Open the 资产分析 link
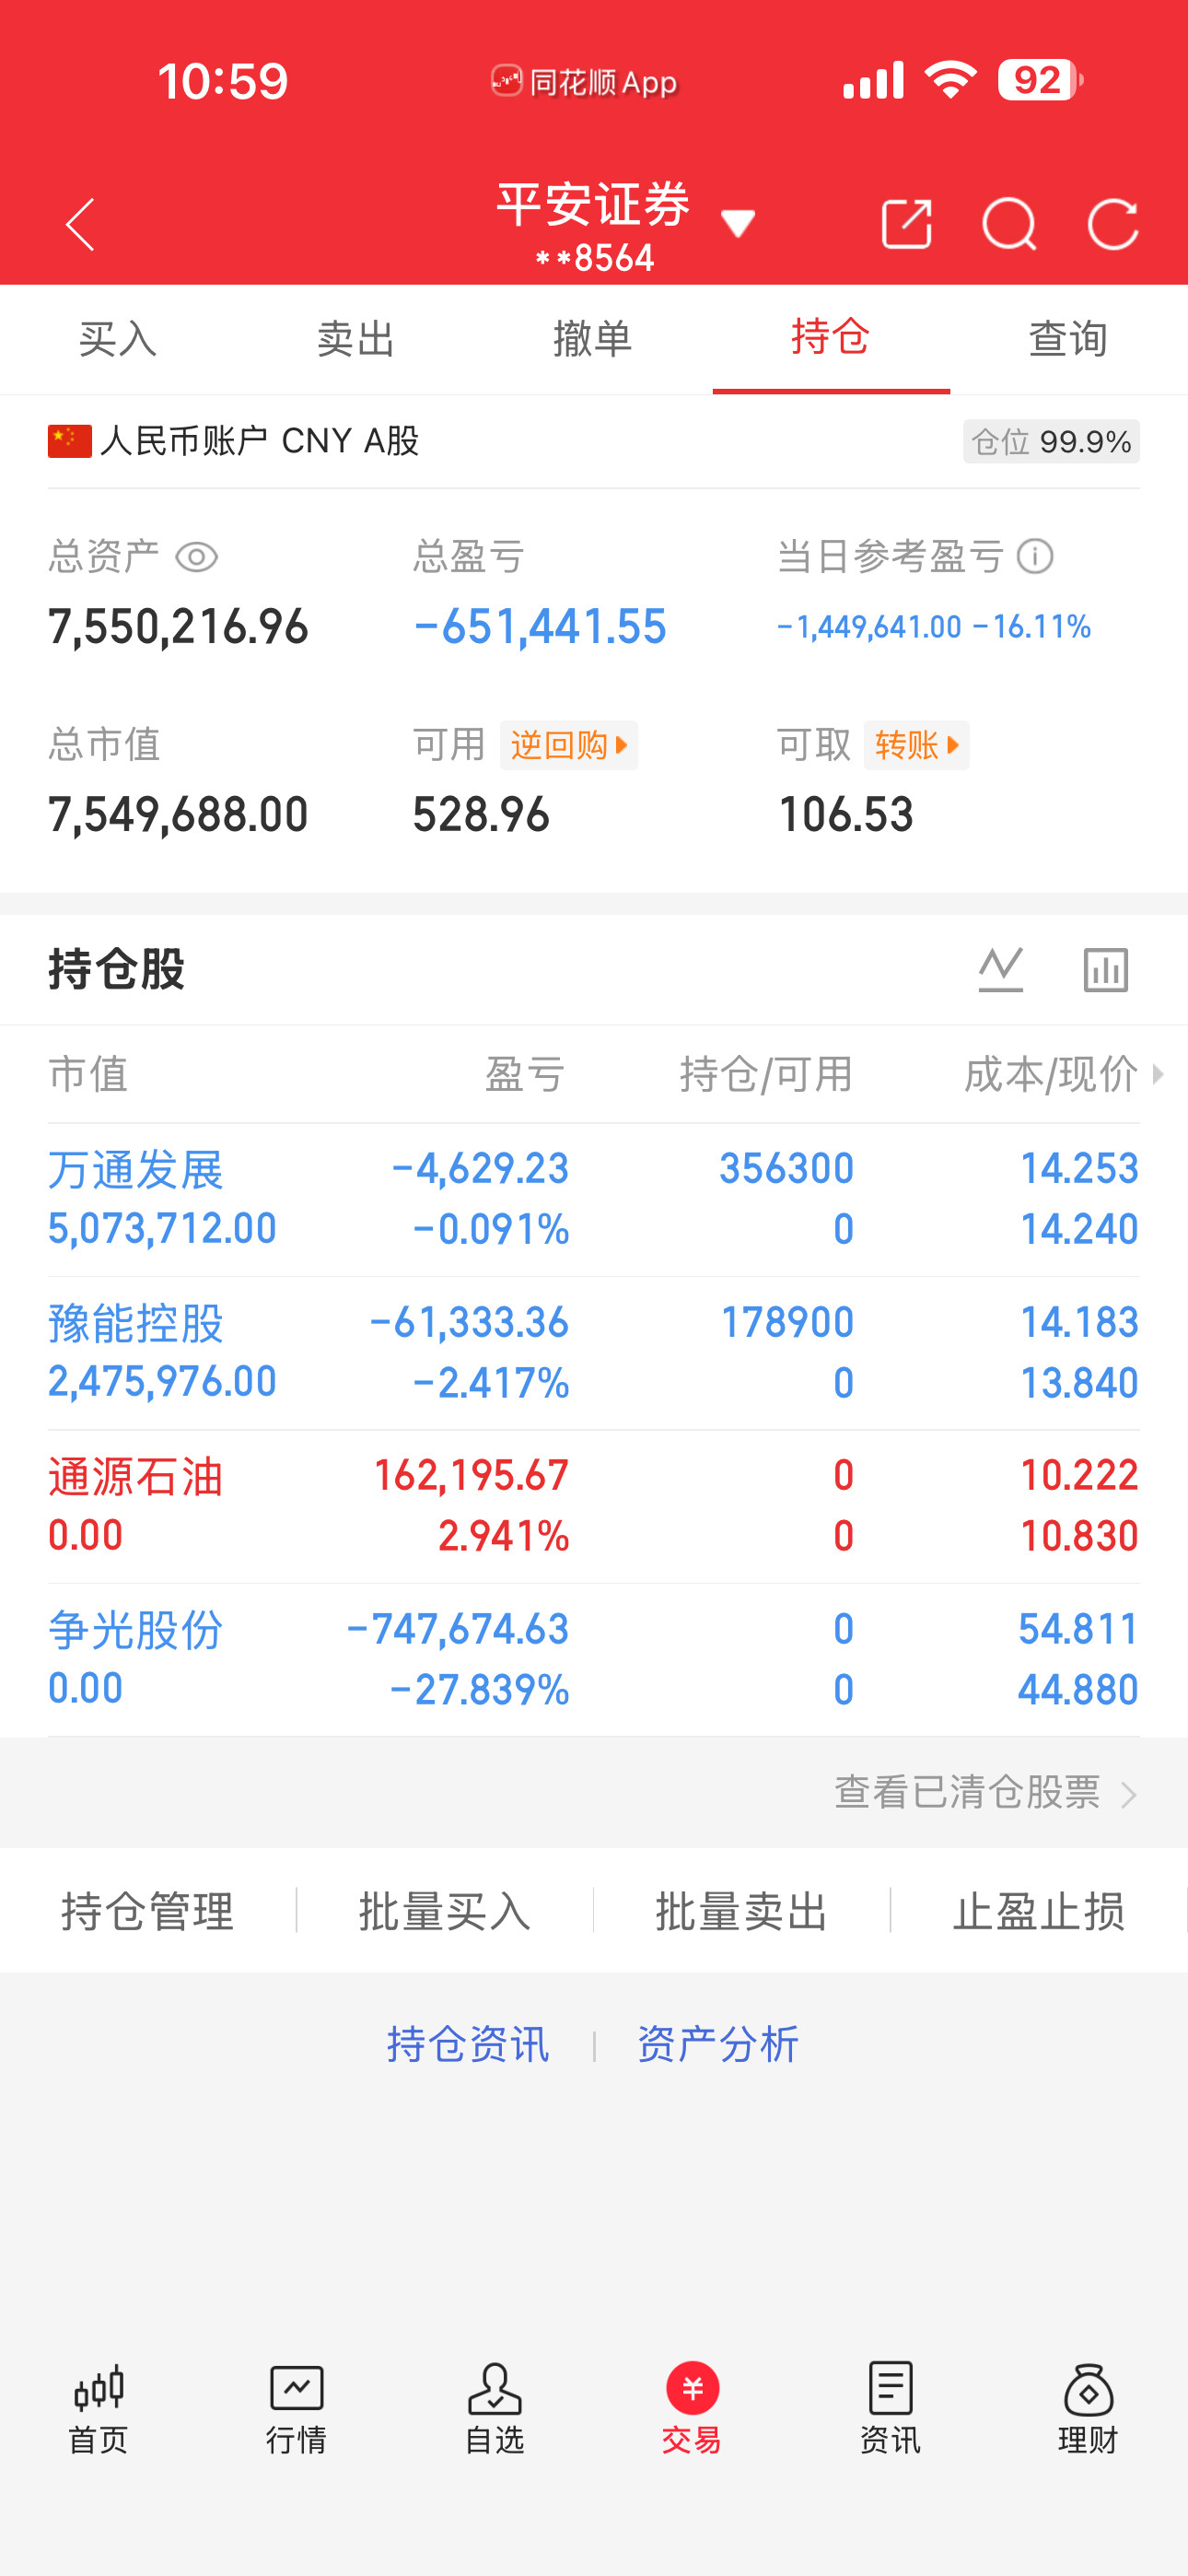Viewport: 1188px width, 2576px height. point(718,2044)
